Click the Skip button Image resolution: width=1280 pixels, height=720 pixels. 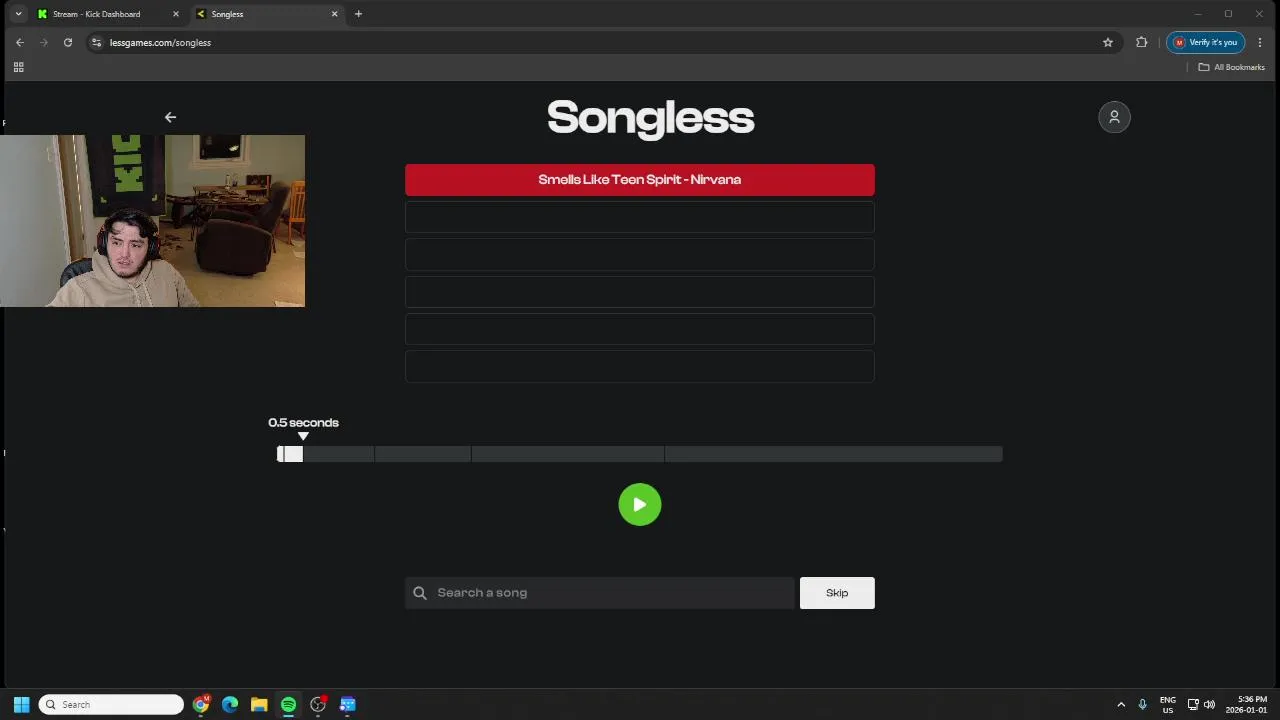coord(837,593)
